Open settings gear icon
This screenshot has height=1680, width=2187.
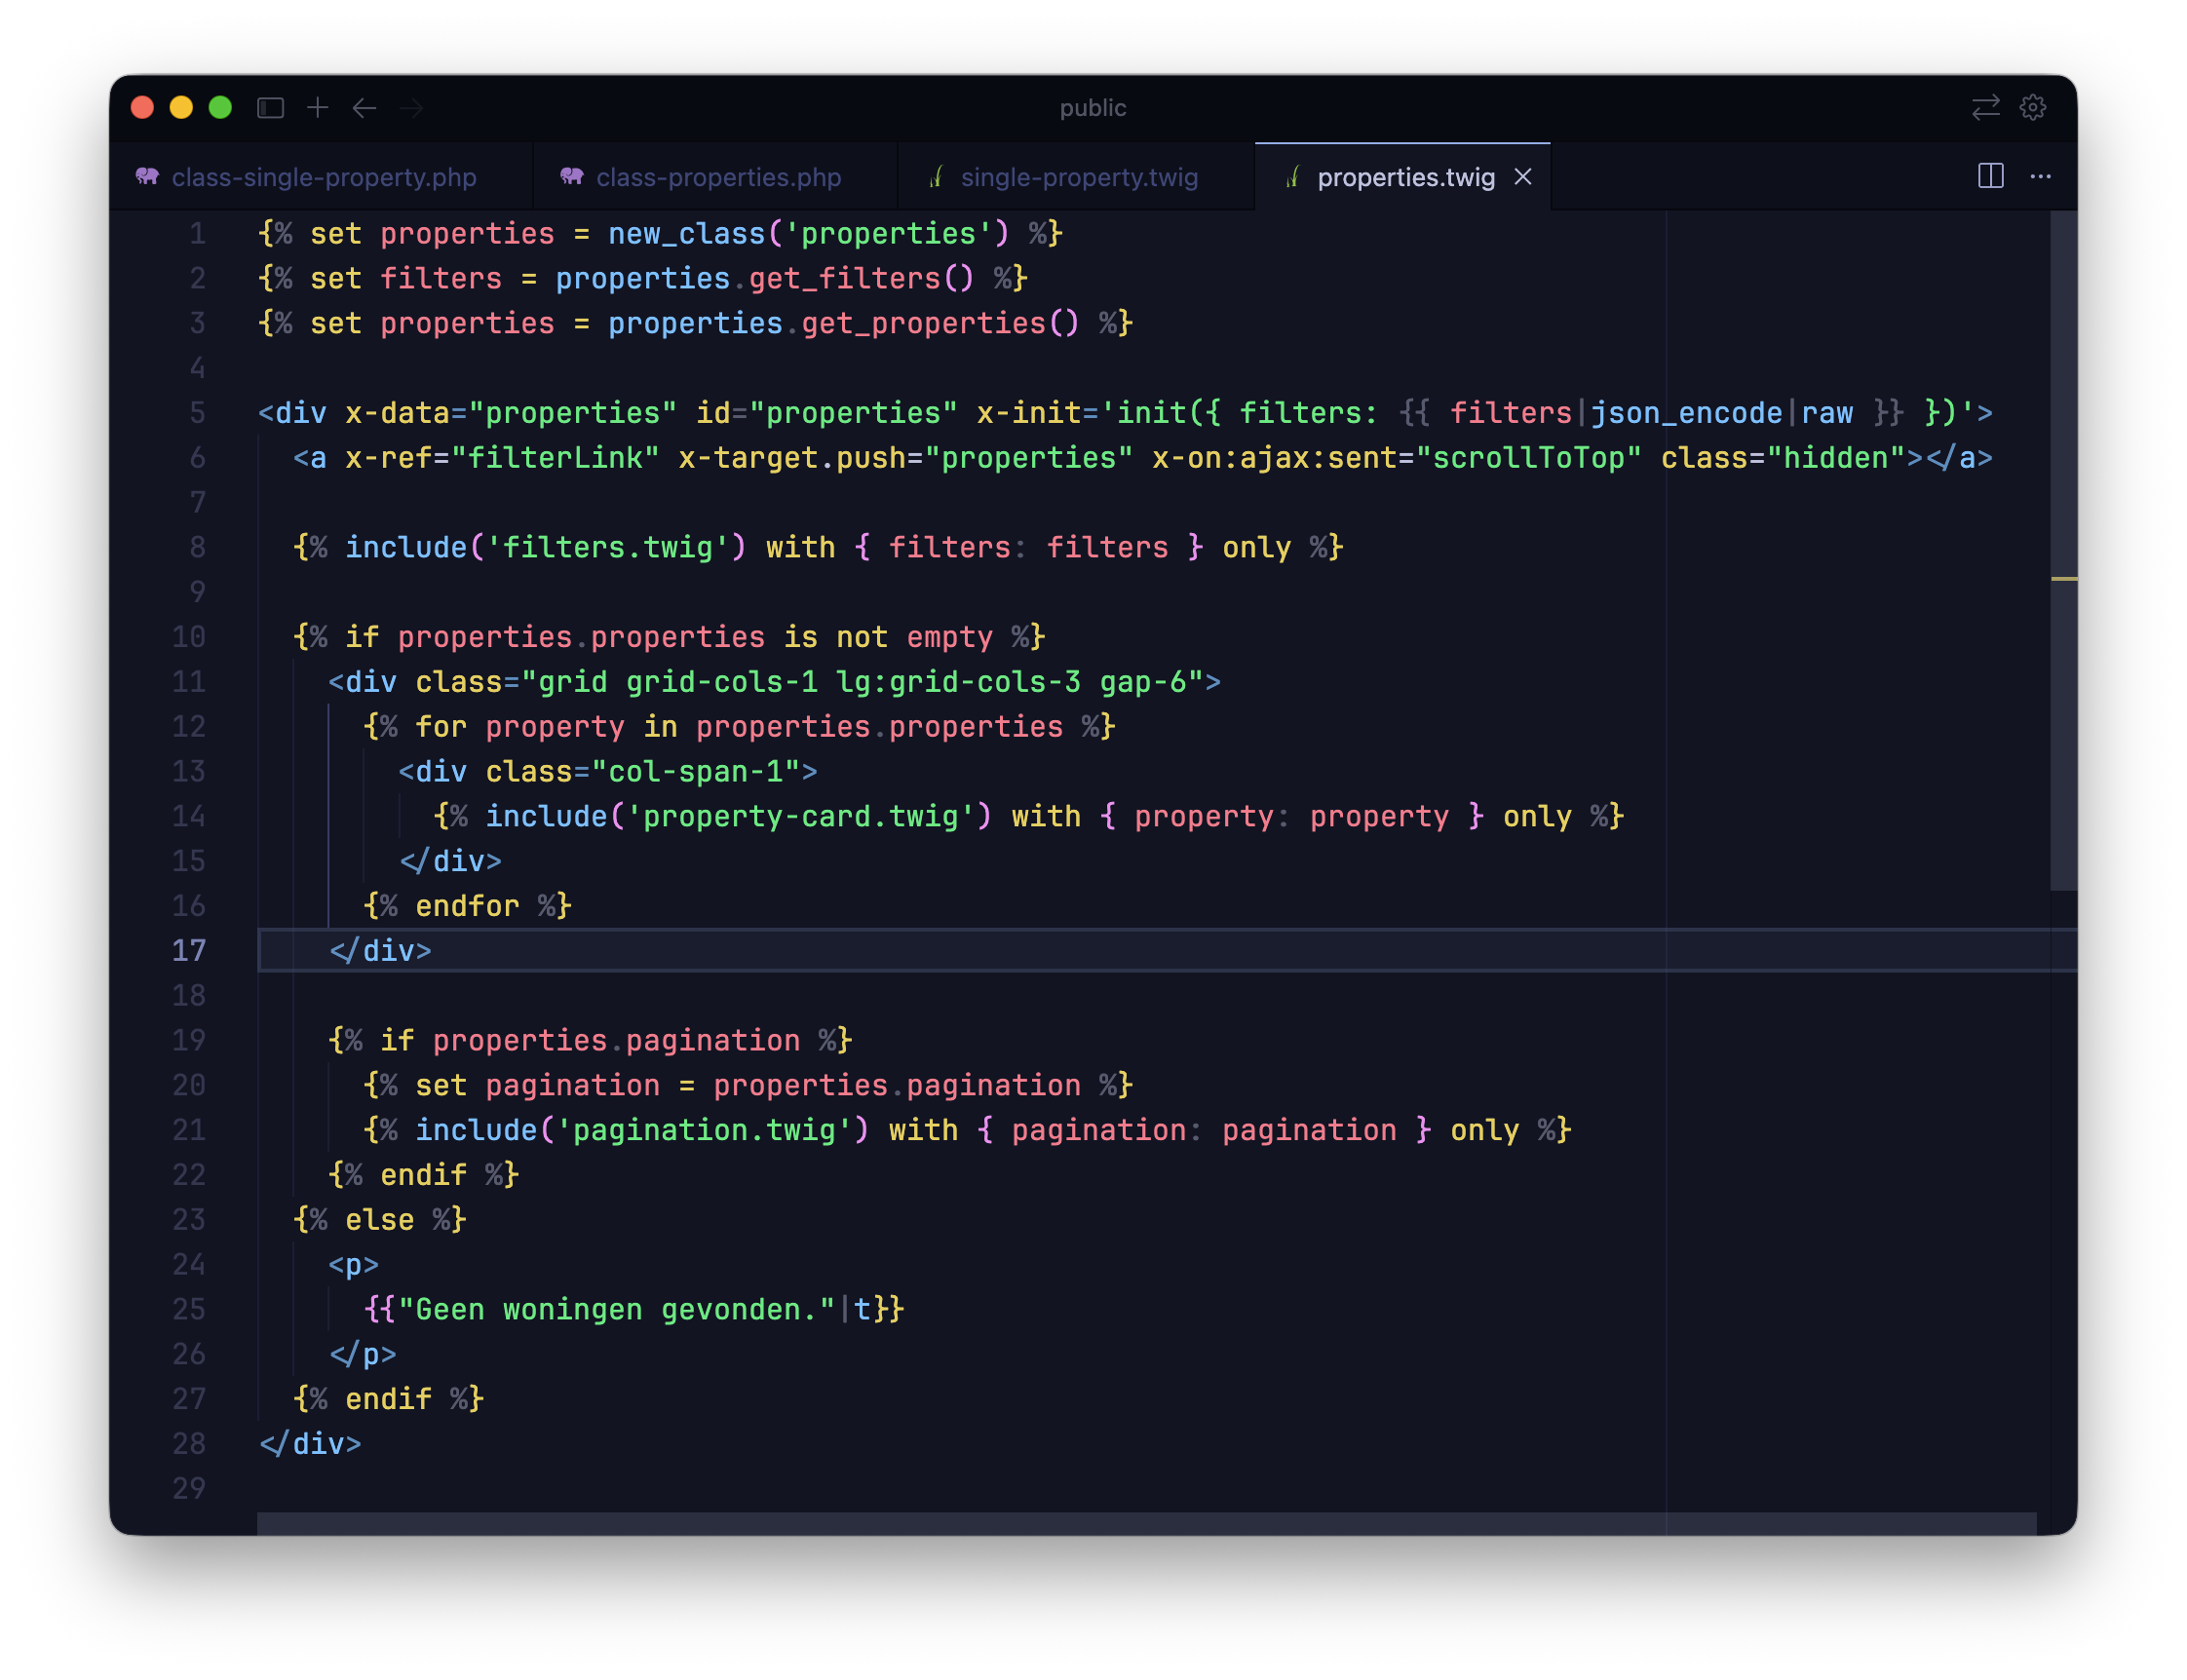2032,107
